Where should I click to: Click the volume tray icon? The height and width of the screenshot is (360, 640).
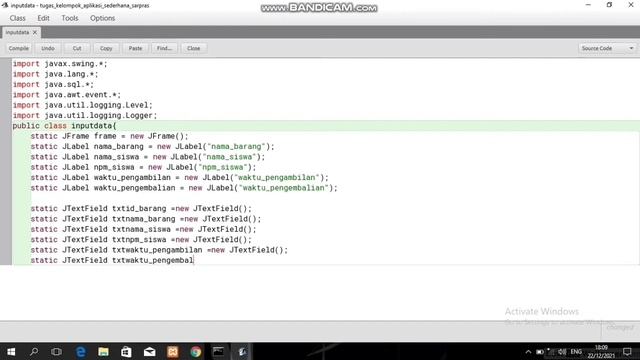click(x=562, y=352)
